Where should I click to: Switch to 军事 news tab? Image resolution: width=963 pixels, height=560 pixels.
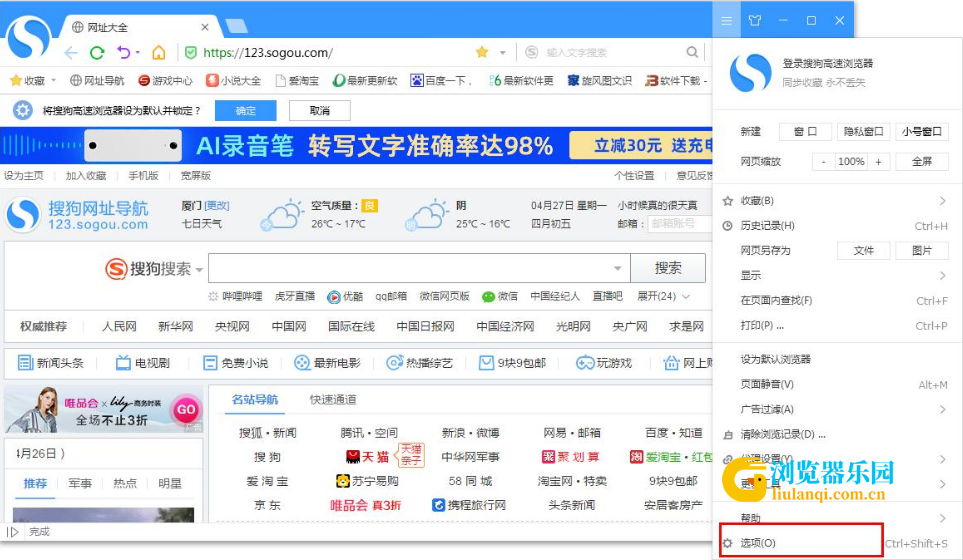click(x=80, y=483)
